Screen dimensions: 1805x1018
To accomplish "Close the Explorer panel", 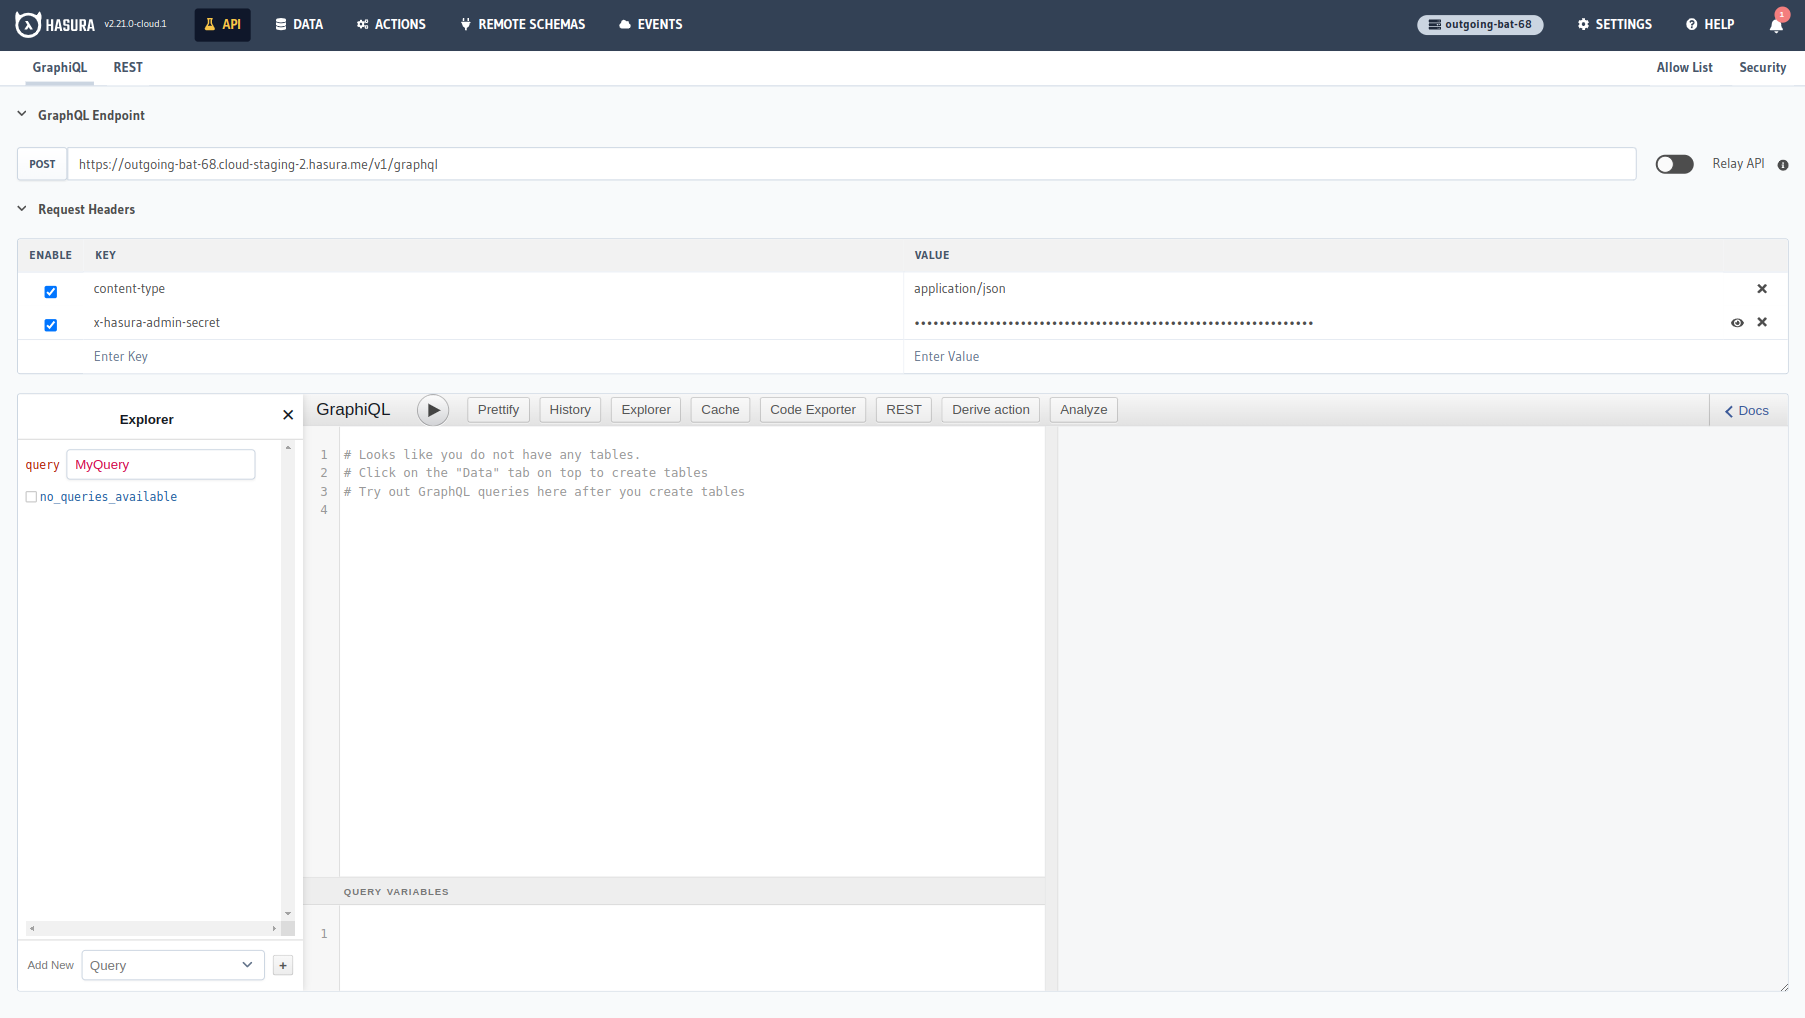I will click(288, 415).
